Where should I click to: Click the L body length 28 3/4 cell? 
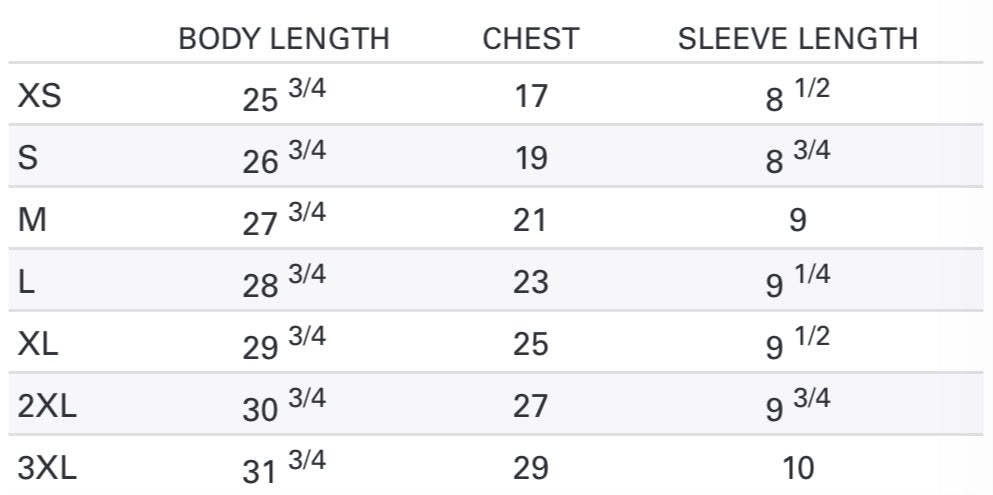coord(284,282)
